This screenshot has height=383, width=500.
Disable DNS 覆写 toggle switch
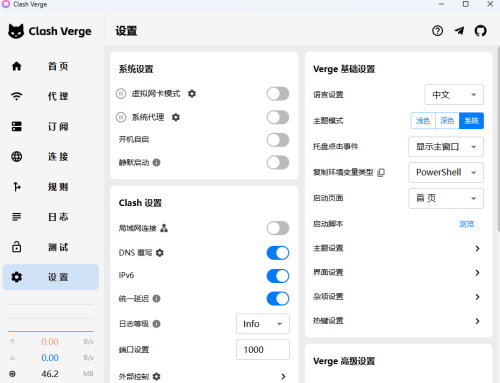[278, 253]
